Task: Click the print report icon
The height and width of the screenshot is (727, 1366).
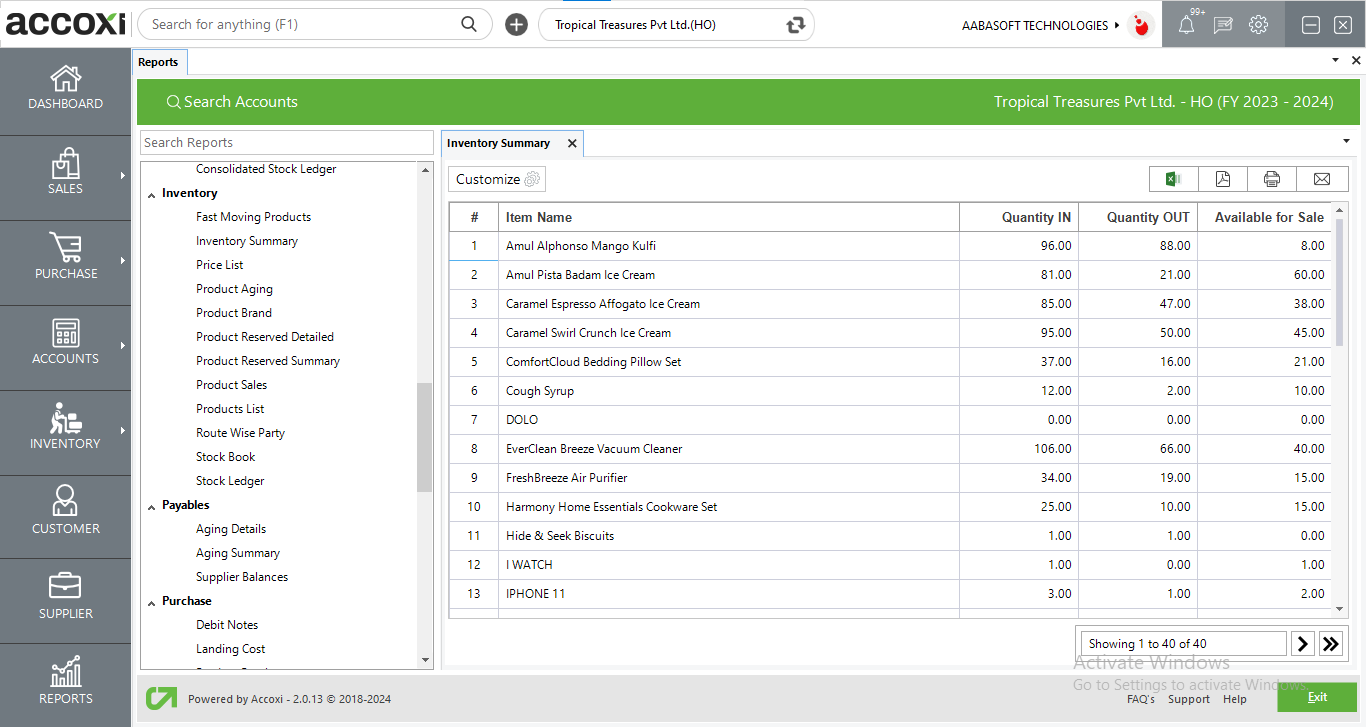Action: pyautogui.click(x=1272, y=179)
